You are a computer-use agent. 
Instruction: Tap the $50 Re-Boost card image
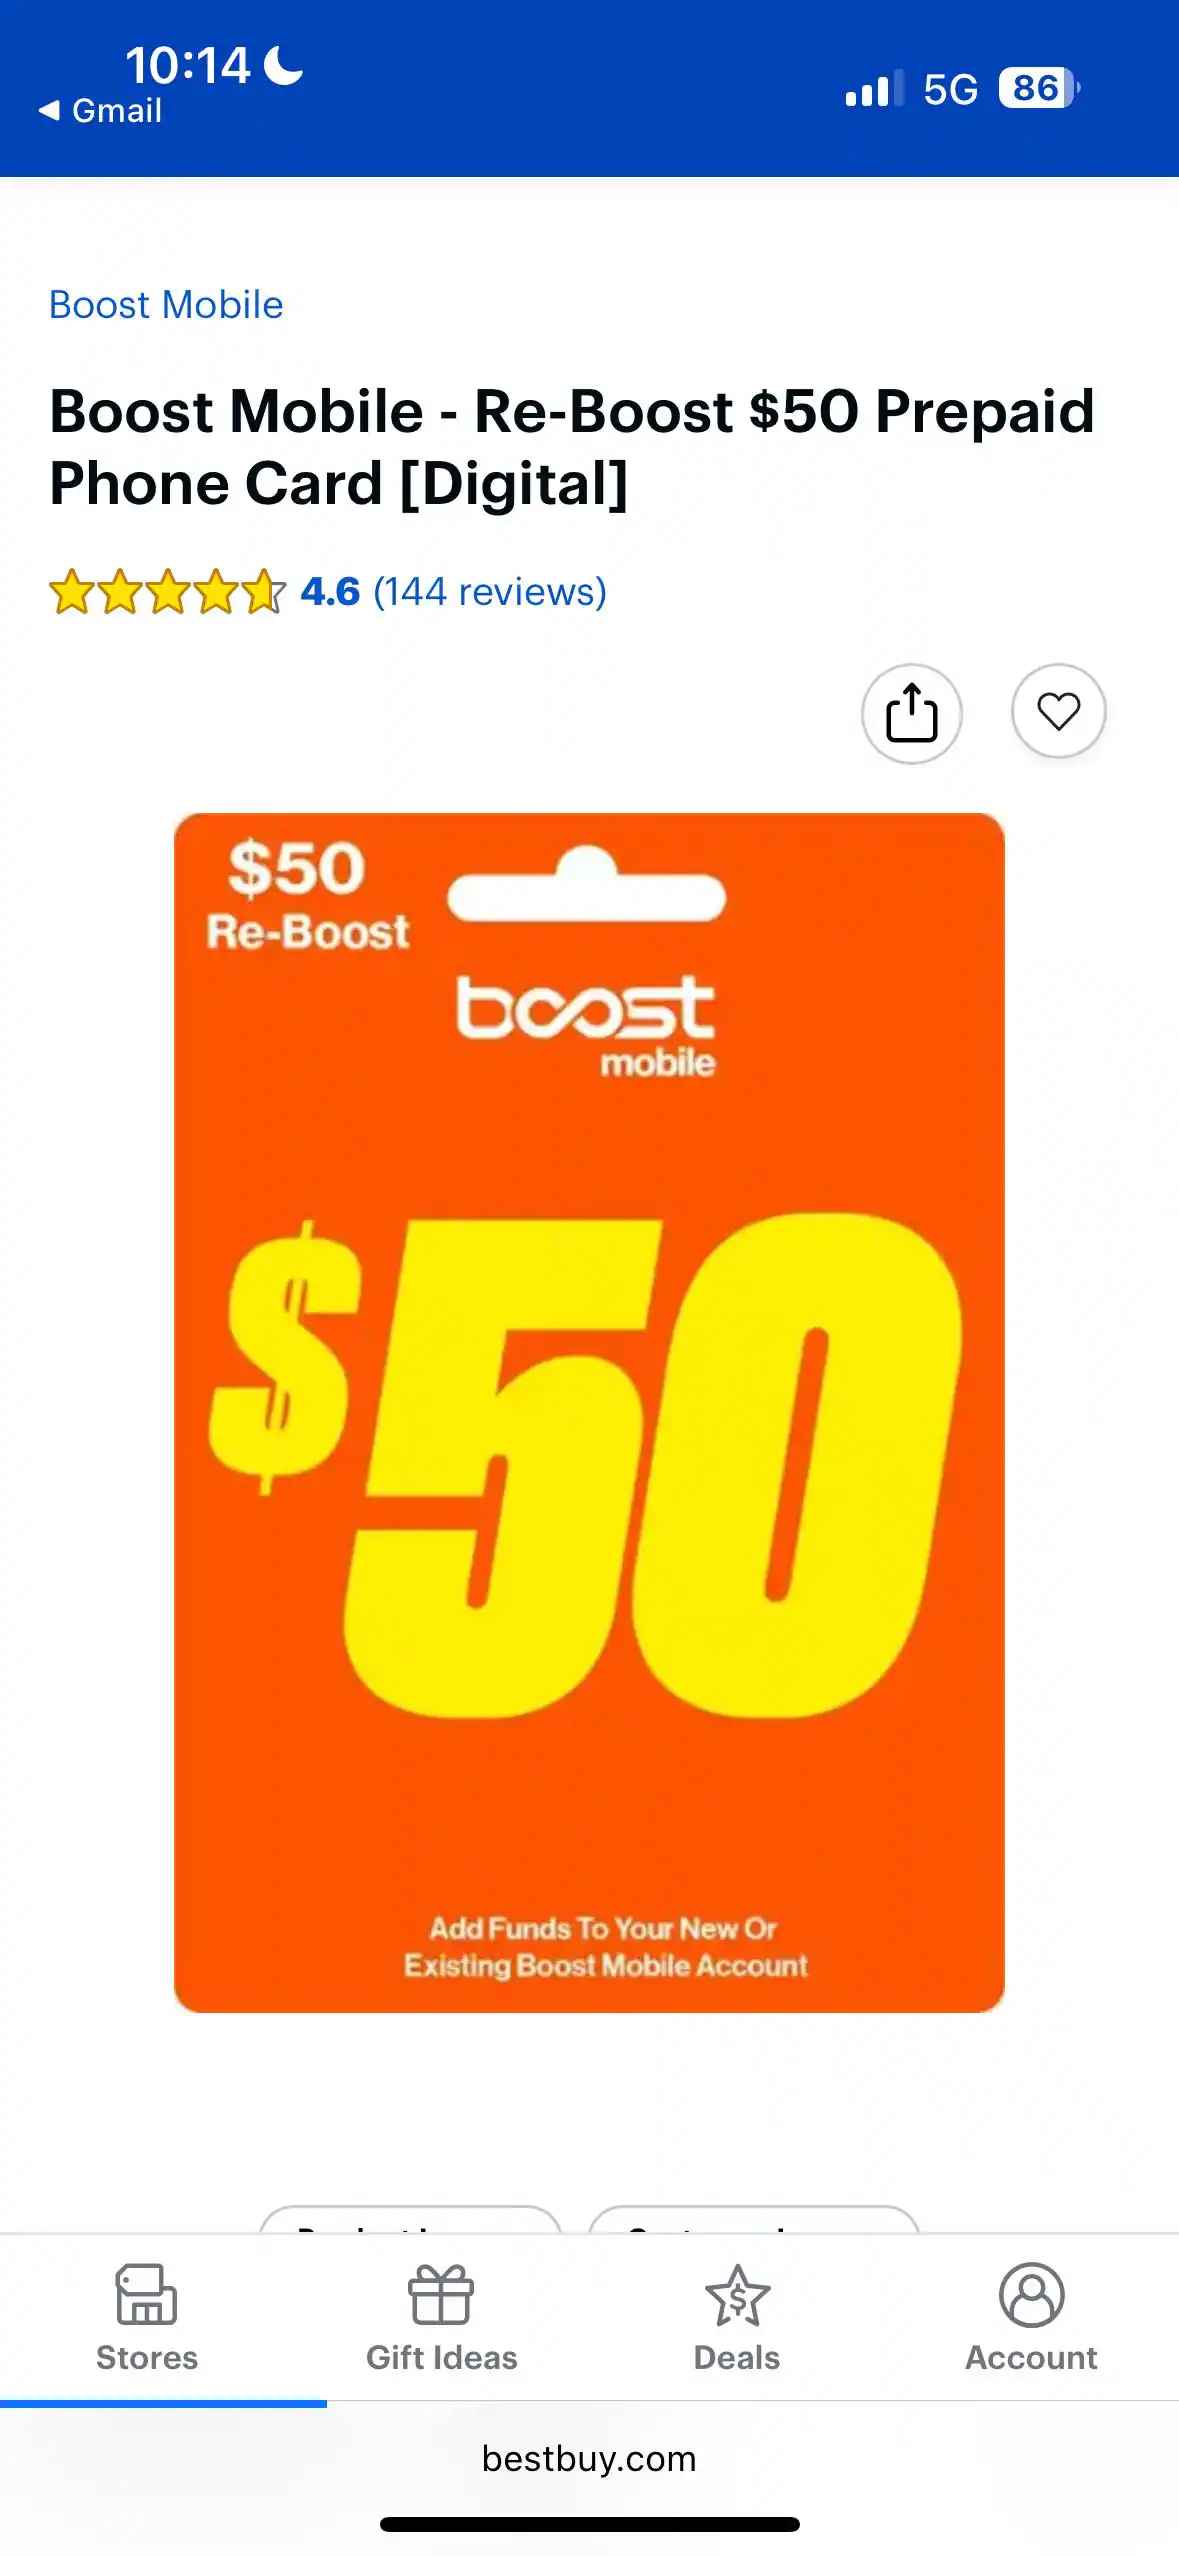(x=589, y=1412)
